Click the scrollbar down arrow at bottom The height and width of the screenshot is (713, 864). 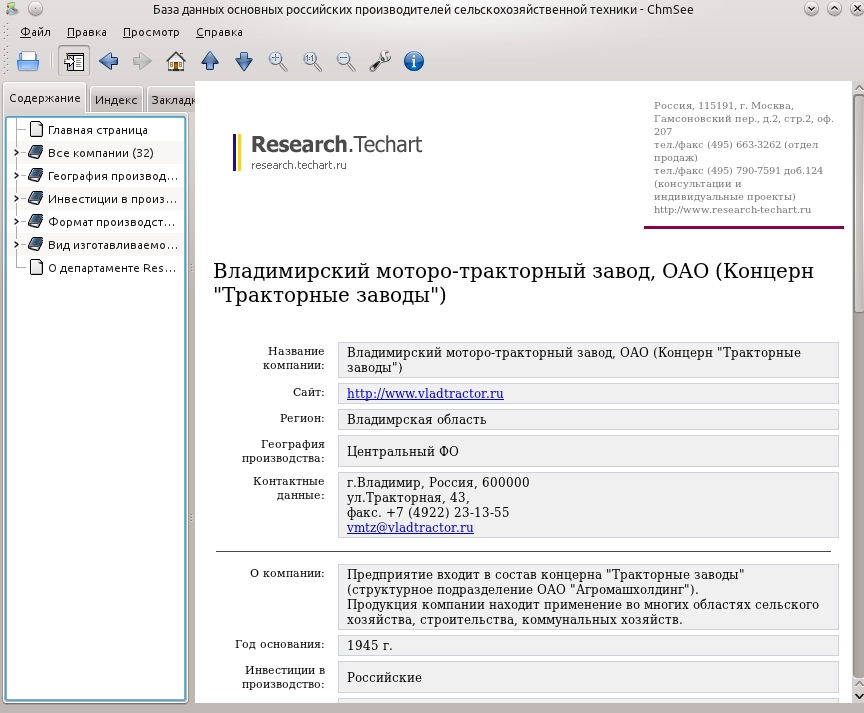point(858,696)
